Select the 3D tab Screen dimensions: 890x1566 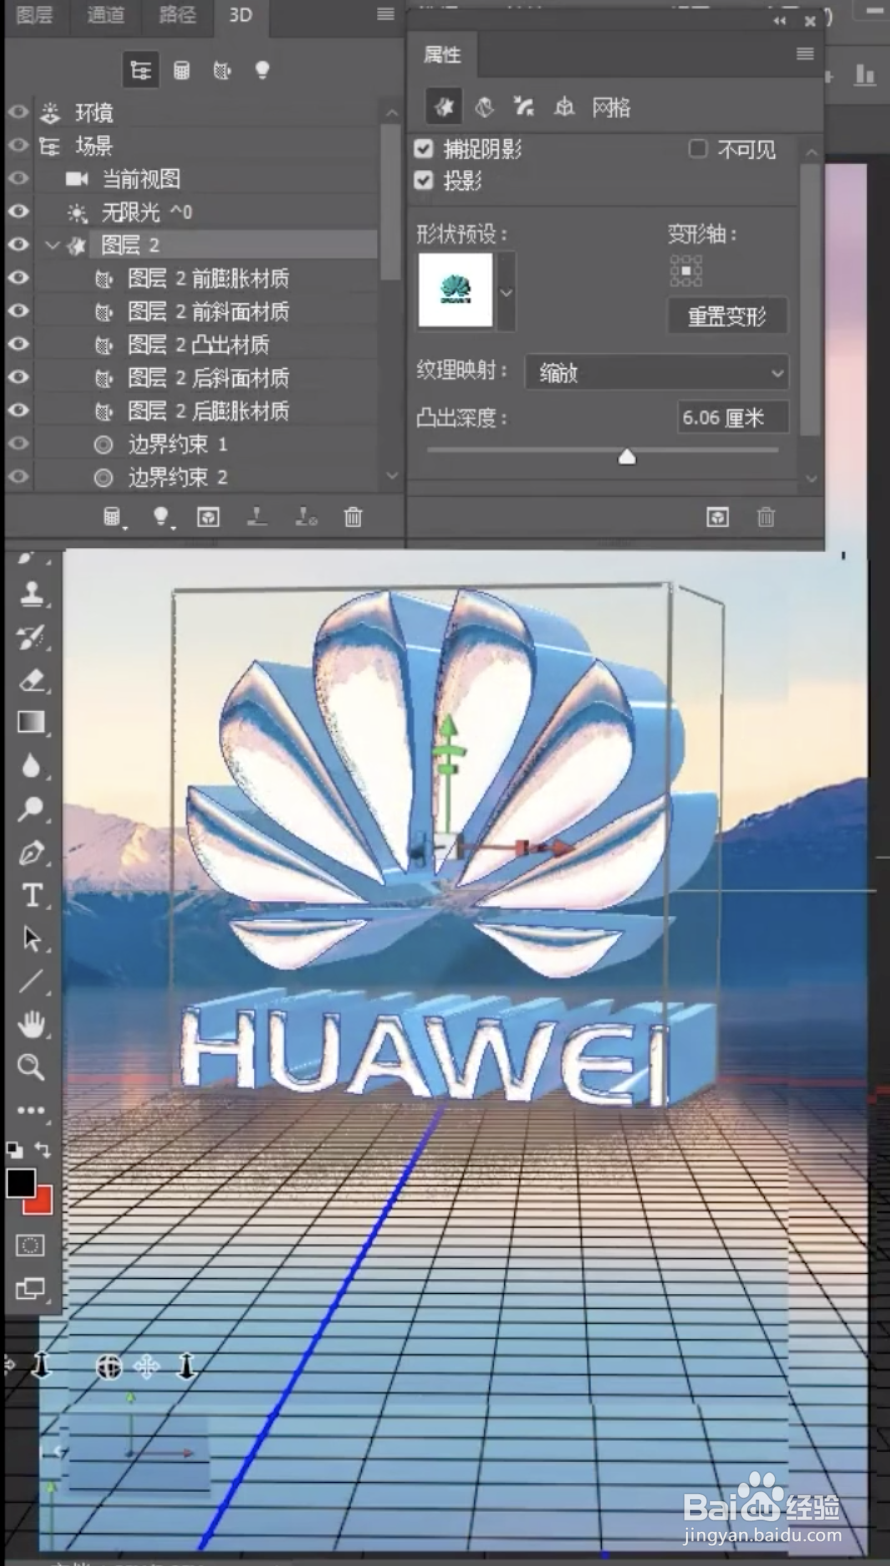[240, 15]
